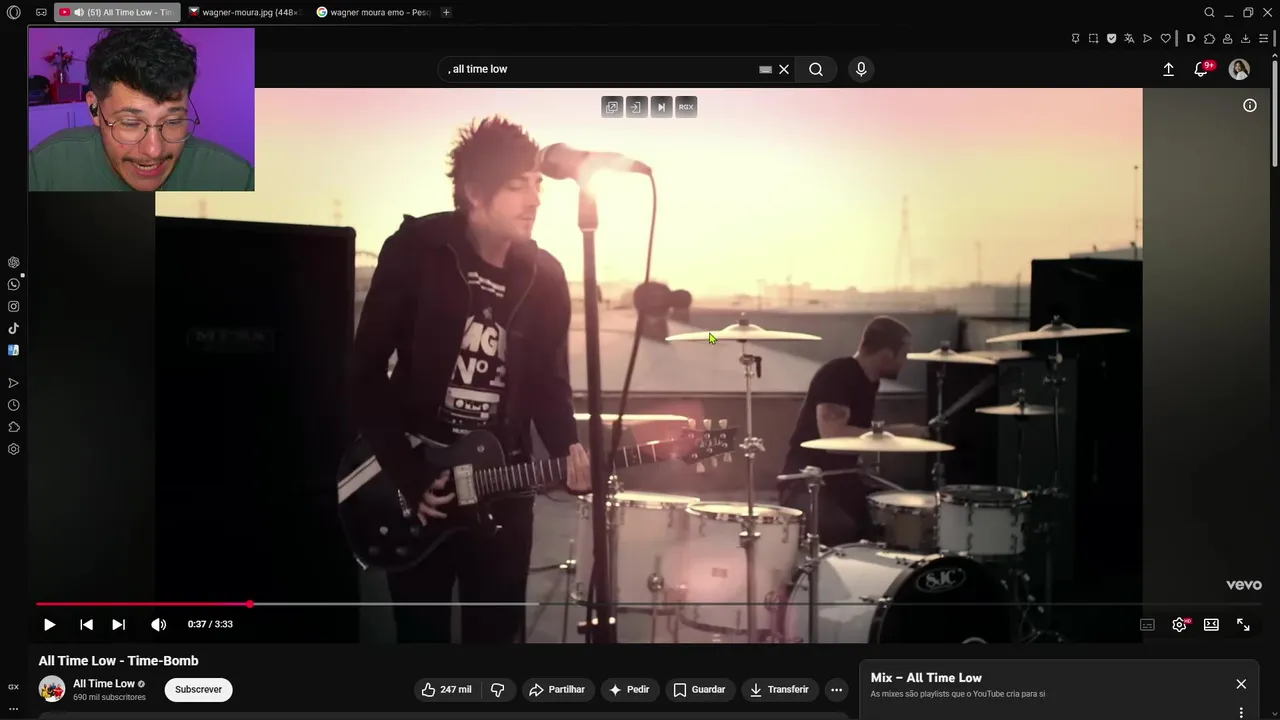1280x720 pixels.
Task: Switch to the wagner moura emo Google tab
Action: [373, 12]
